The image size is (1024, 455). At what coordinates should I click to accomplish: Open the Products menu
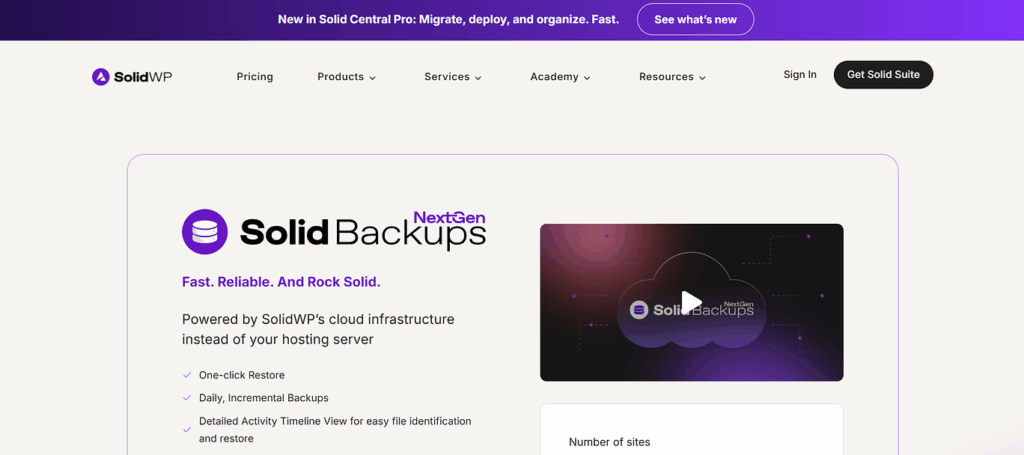pos(347,76)
